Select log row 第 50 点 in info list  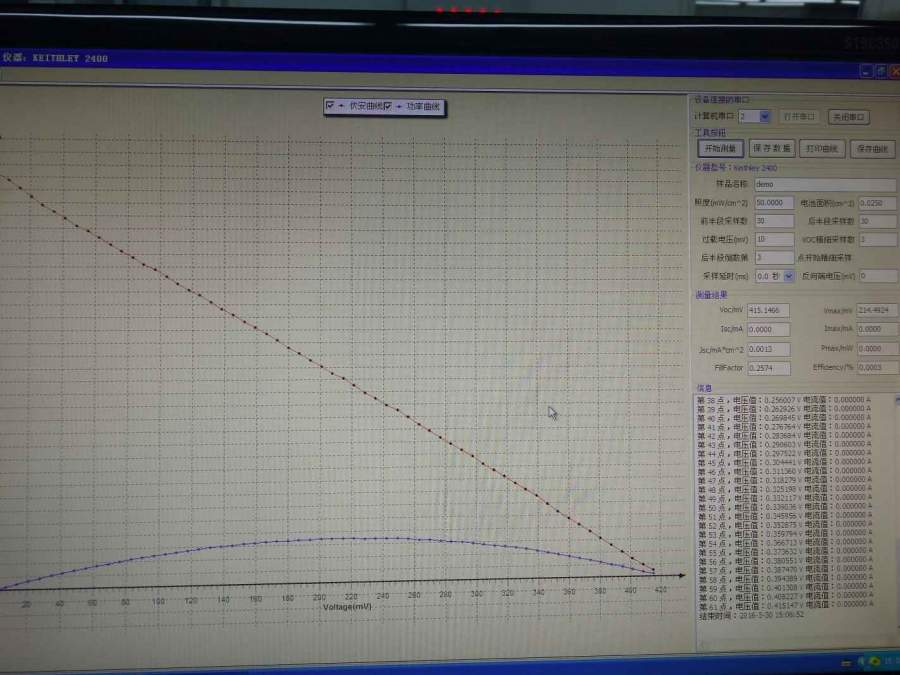click(x=784, y=507)
